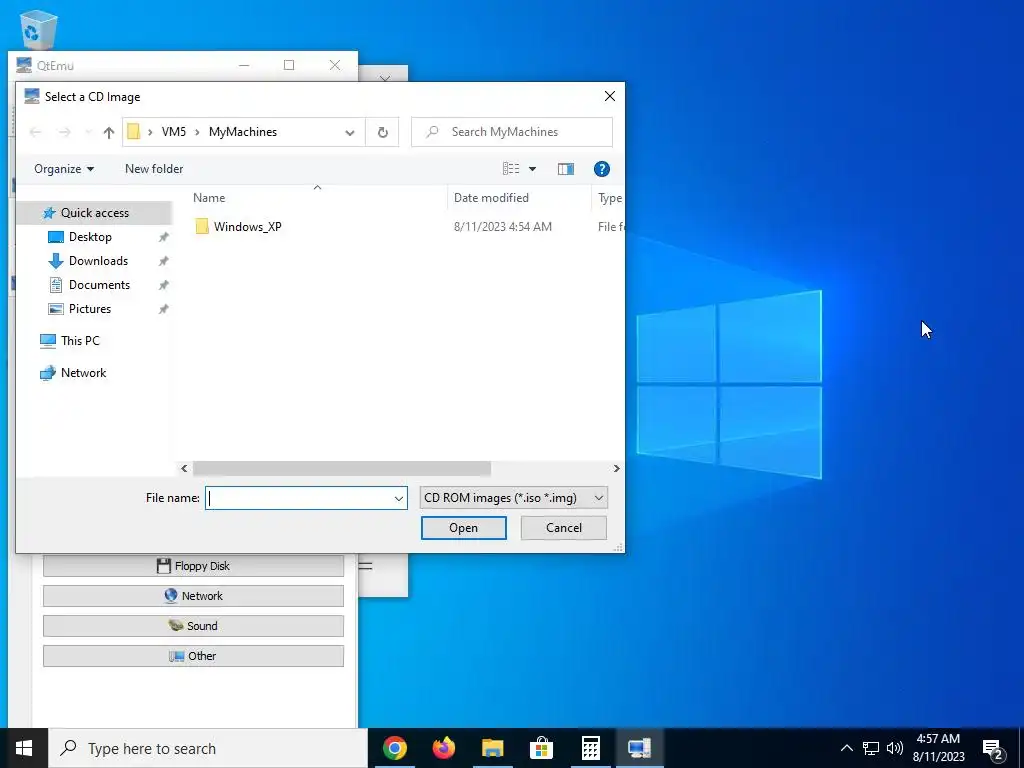The width and height of the screenshot is (1024, 768).
Task: Launch Firefox from taskbar
Action: tap(443, 748)
